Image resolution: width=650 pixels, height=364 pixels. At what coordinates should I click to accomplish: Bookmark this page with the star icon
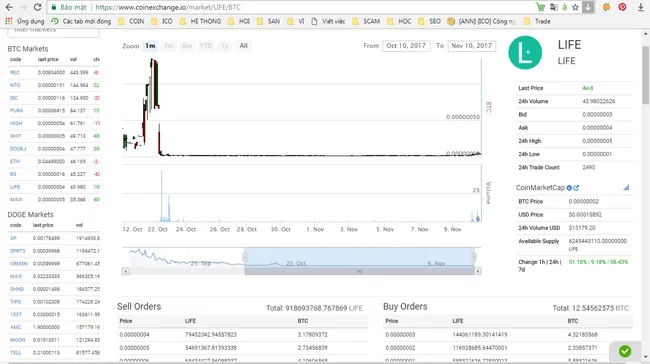pos(575,7)
